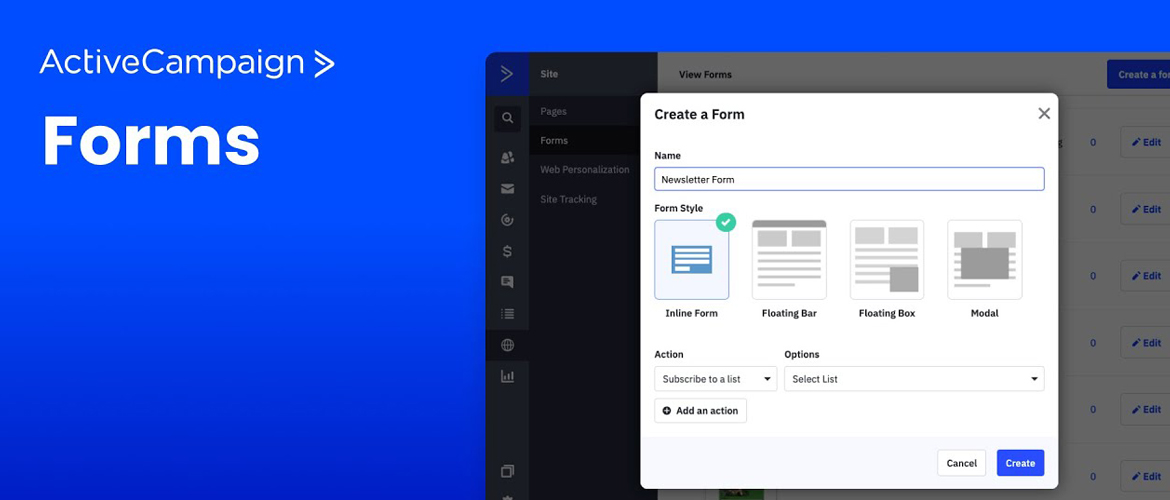Click the Site header in the submenu
The image size is (1170, 500).
[x=549, y=74]
